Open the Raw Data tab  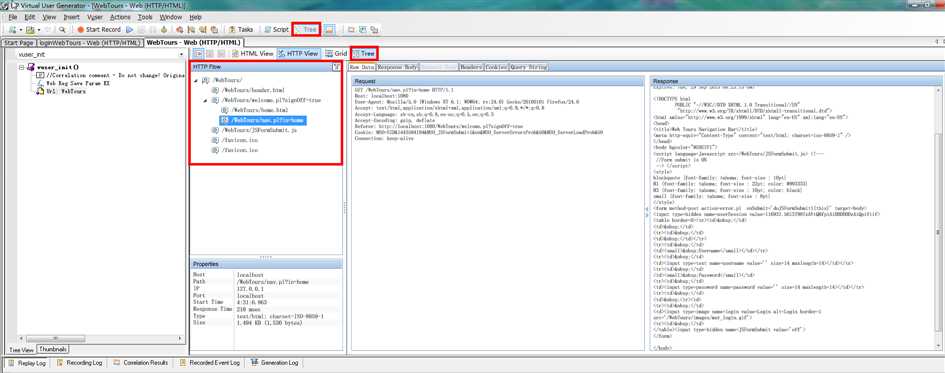(362, 67)
